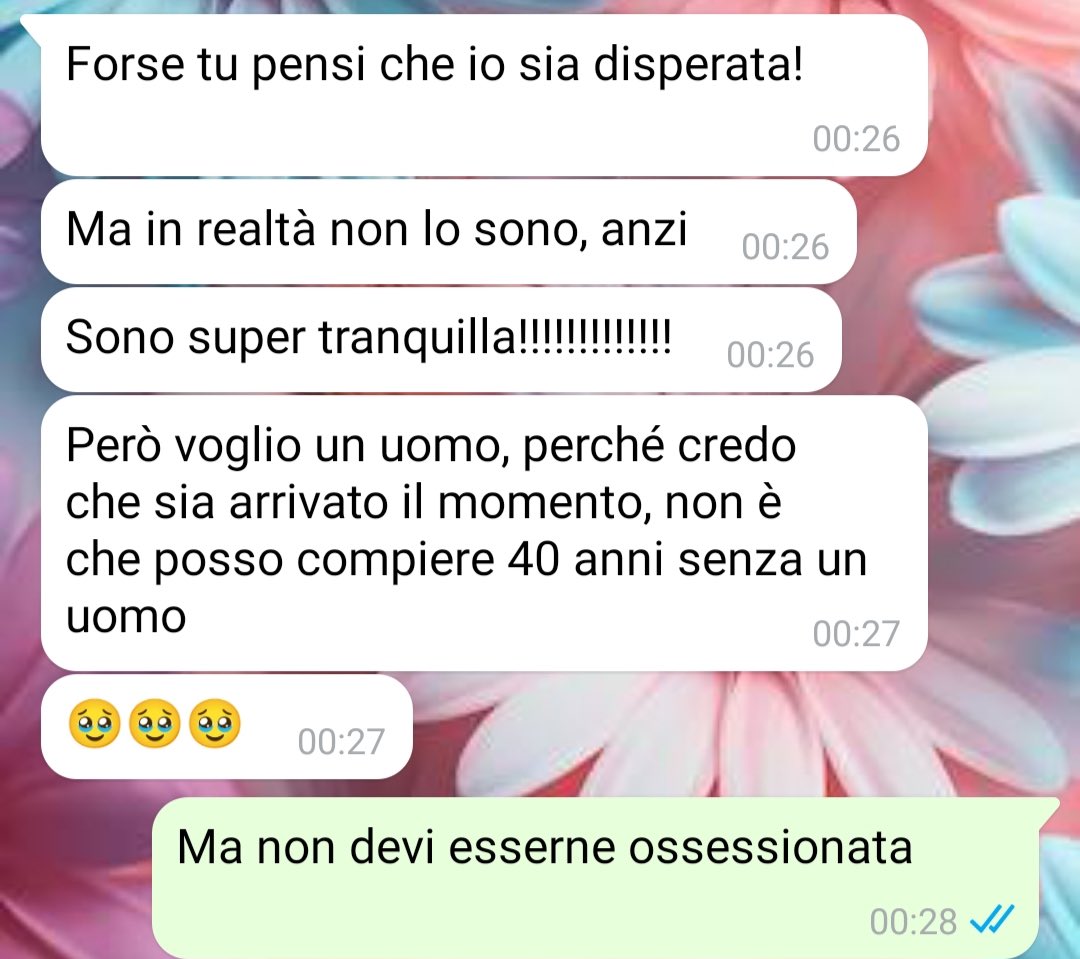1080x959 pixels.
Task: Tap the 00:27 timestamp on the 40 anni message
Action: point(856,633)
